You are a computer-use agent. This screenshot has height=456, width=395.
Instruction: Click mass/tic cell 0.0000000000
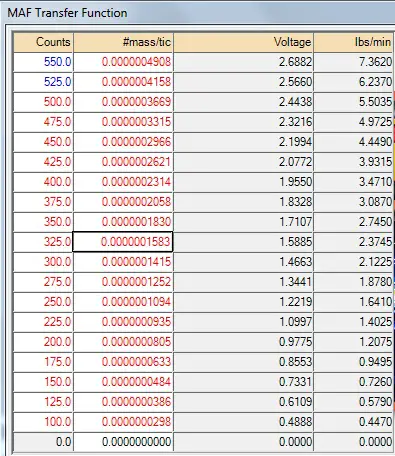(123, 442)
